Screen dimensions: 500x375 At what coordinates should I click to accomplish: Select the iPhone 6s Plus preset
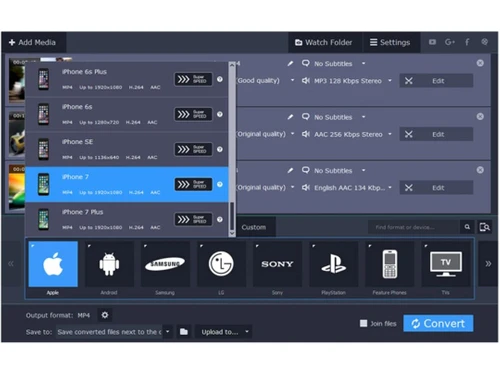coord(127,79)
